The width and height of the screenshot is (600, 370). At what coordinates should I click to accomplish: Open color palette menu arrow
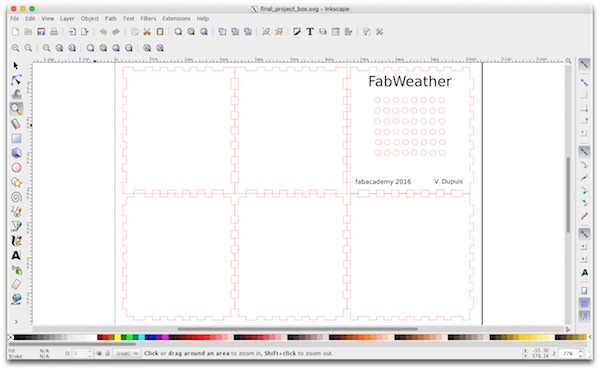[590, 337]
